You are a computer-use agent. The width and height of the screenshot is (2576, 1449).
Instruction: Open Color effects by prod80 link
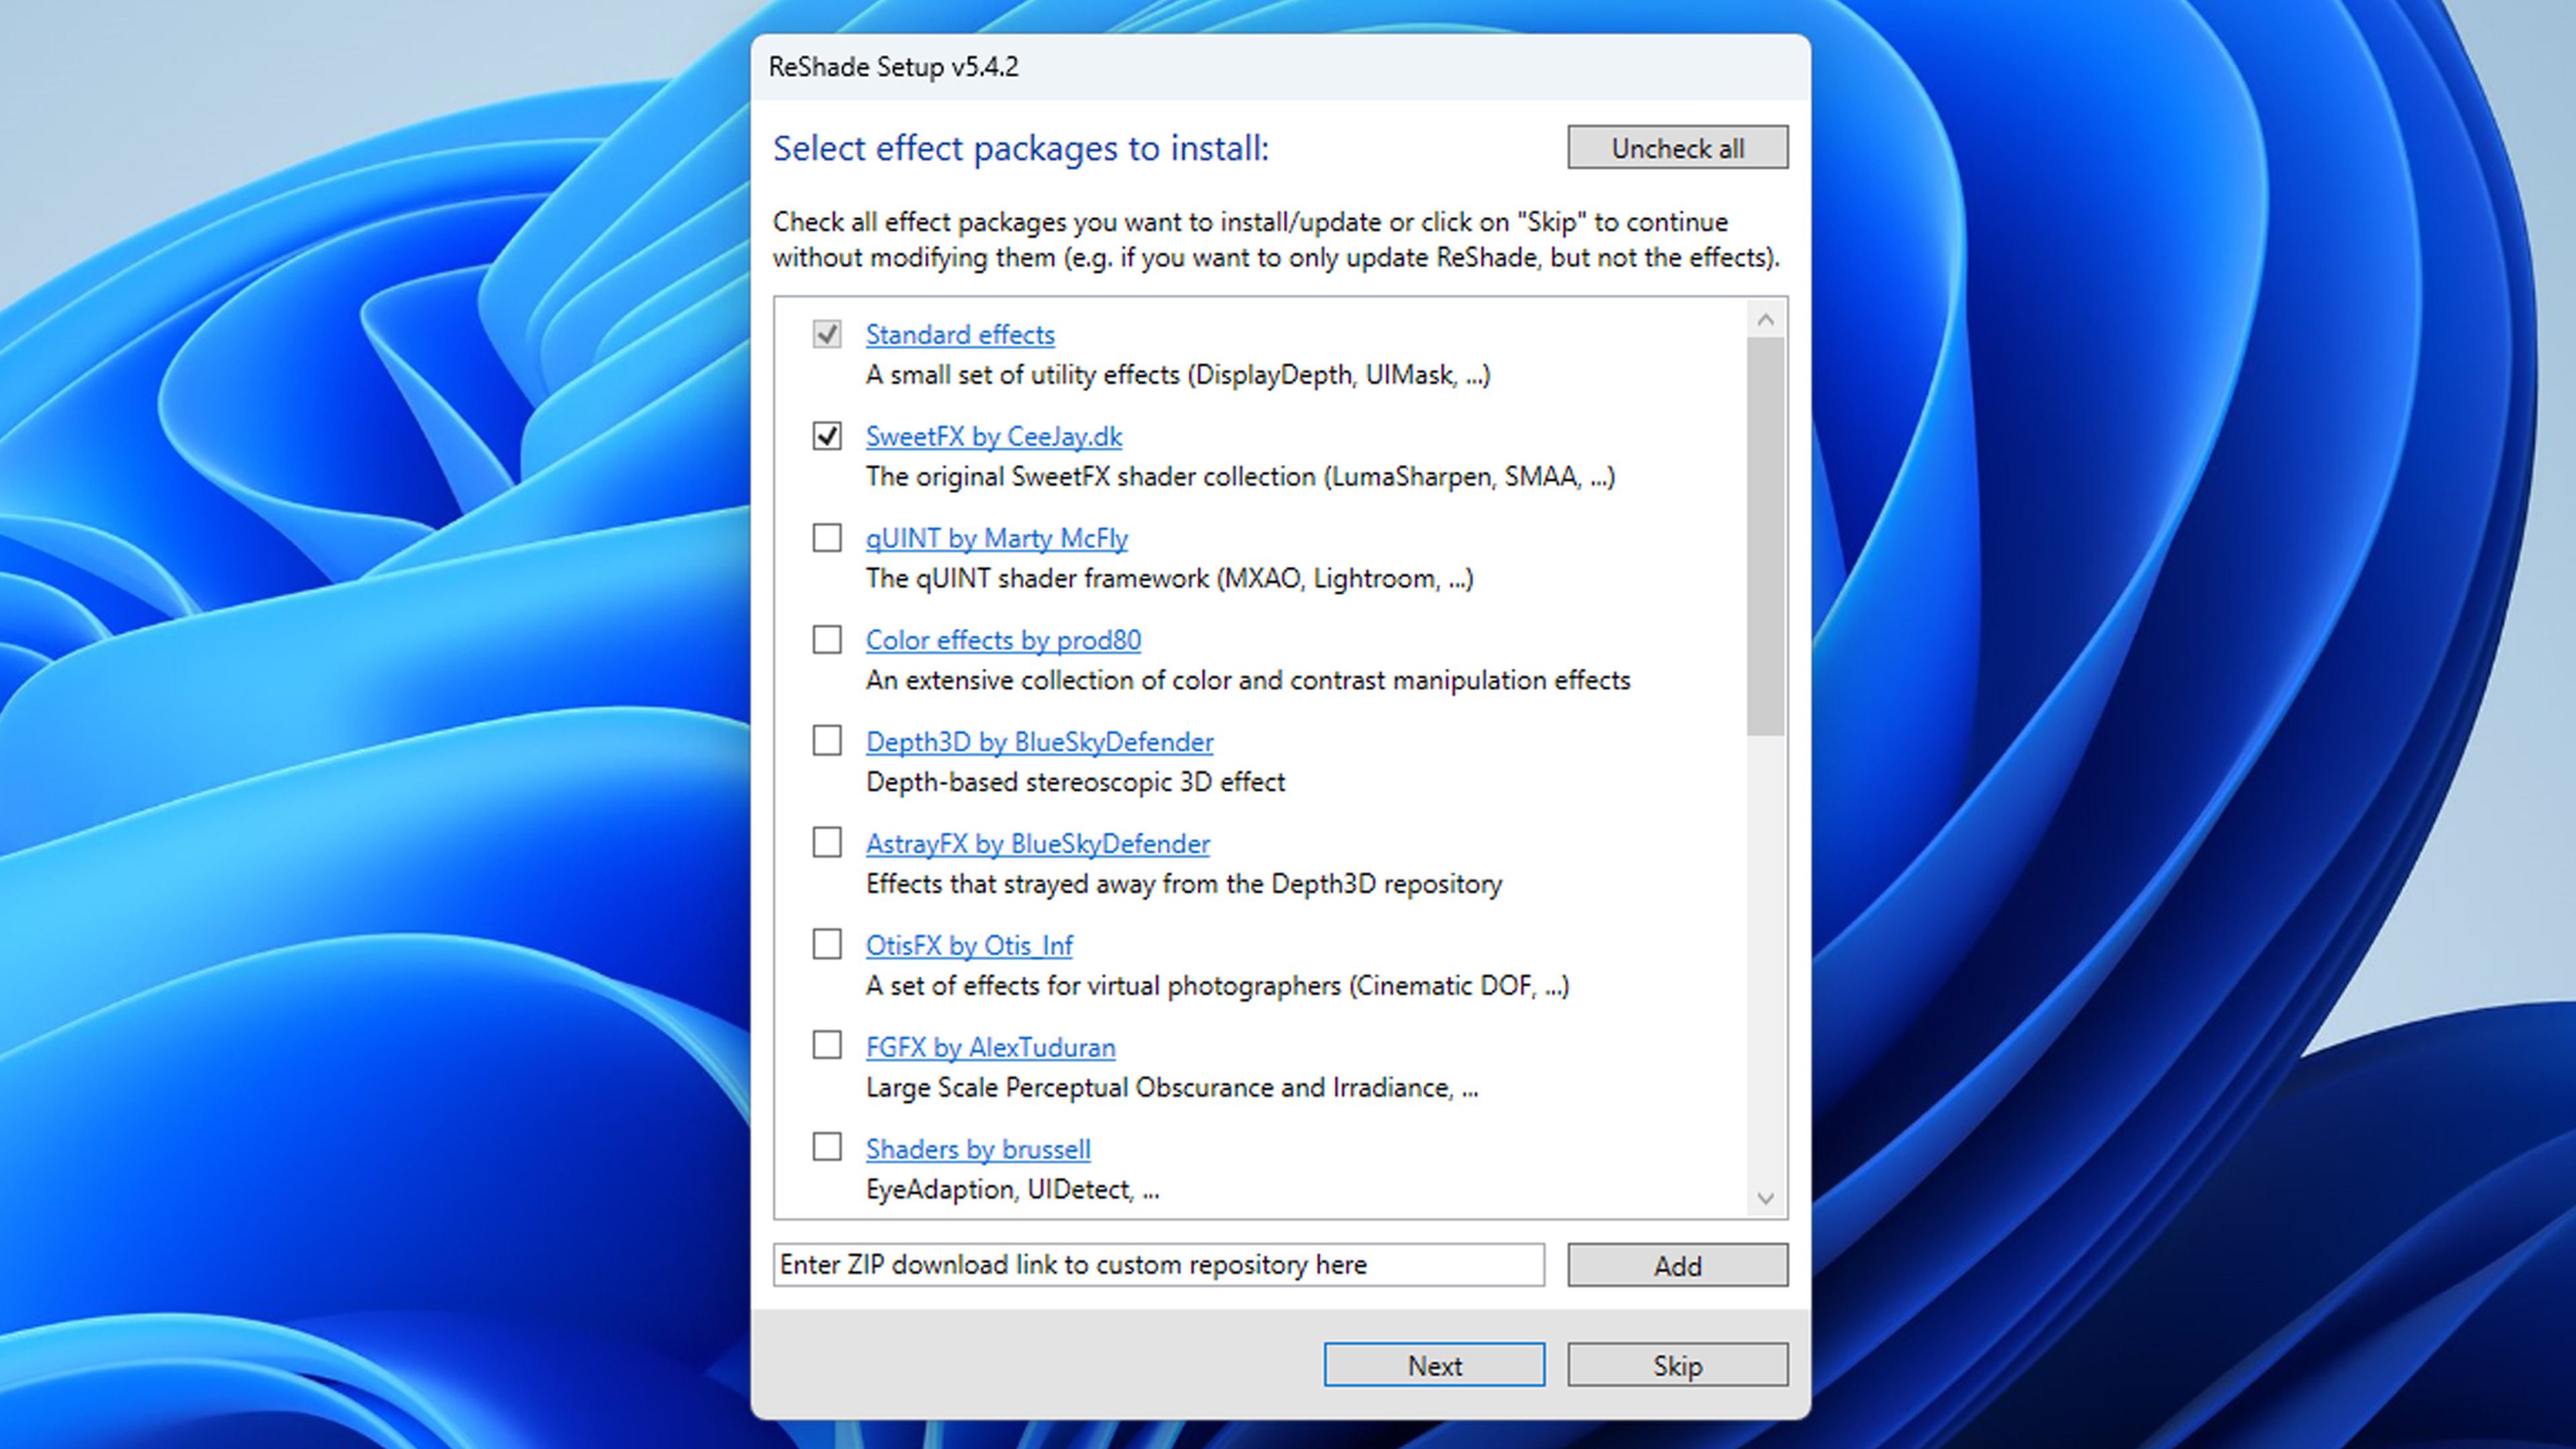point(1003,640)
